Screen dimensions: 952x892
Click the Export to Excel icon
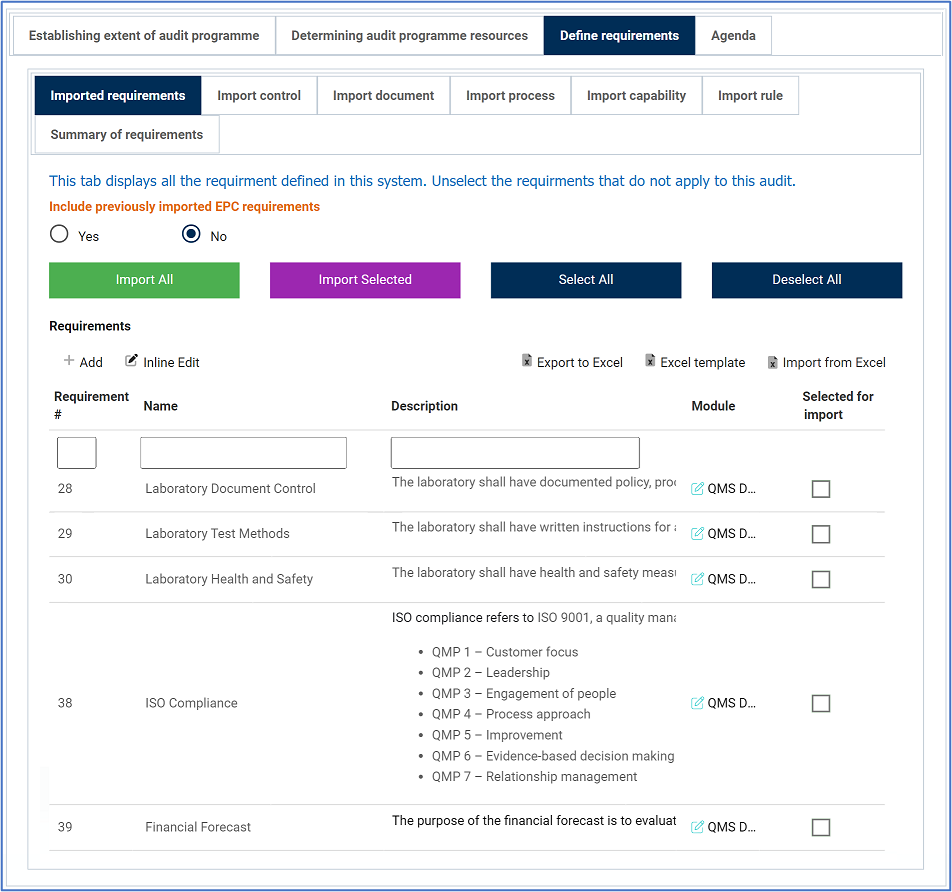527,362
